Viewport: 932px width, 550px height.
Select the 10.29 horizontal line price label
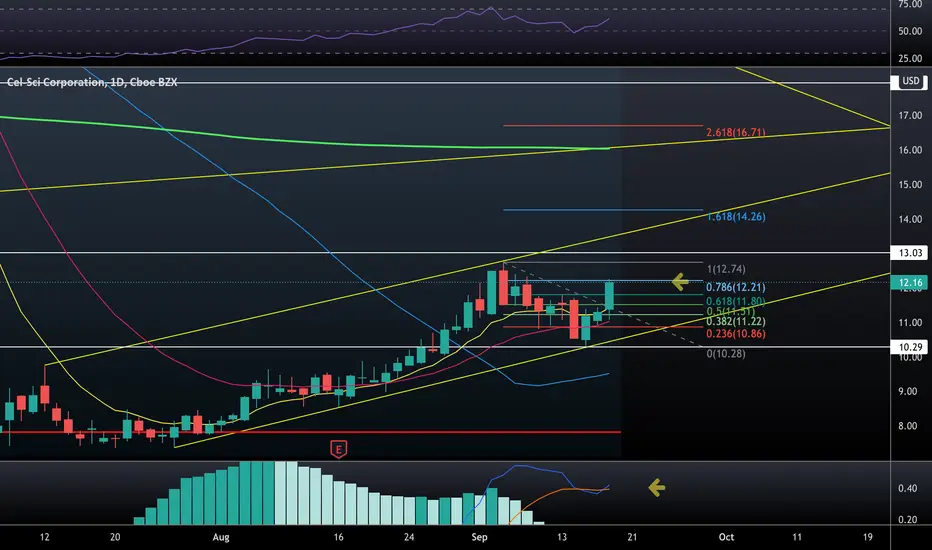(909, 347)
